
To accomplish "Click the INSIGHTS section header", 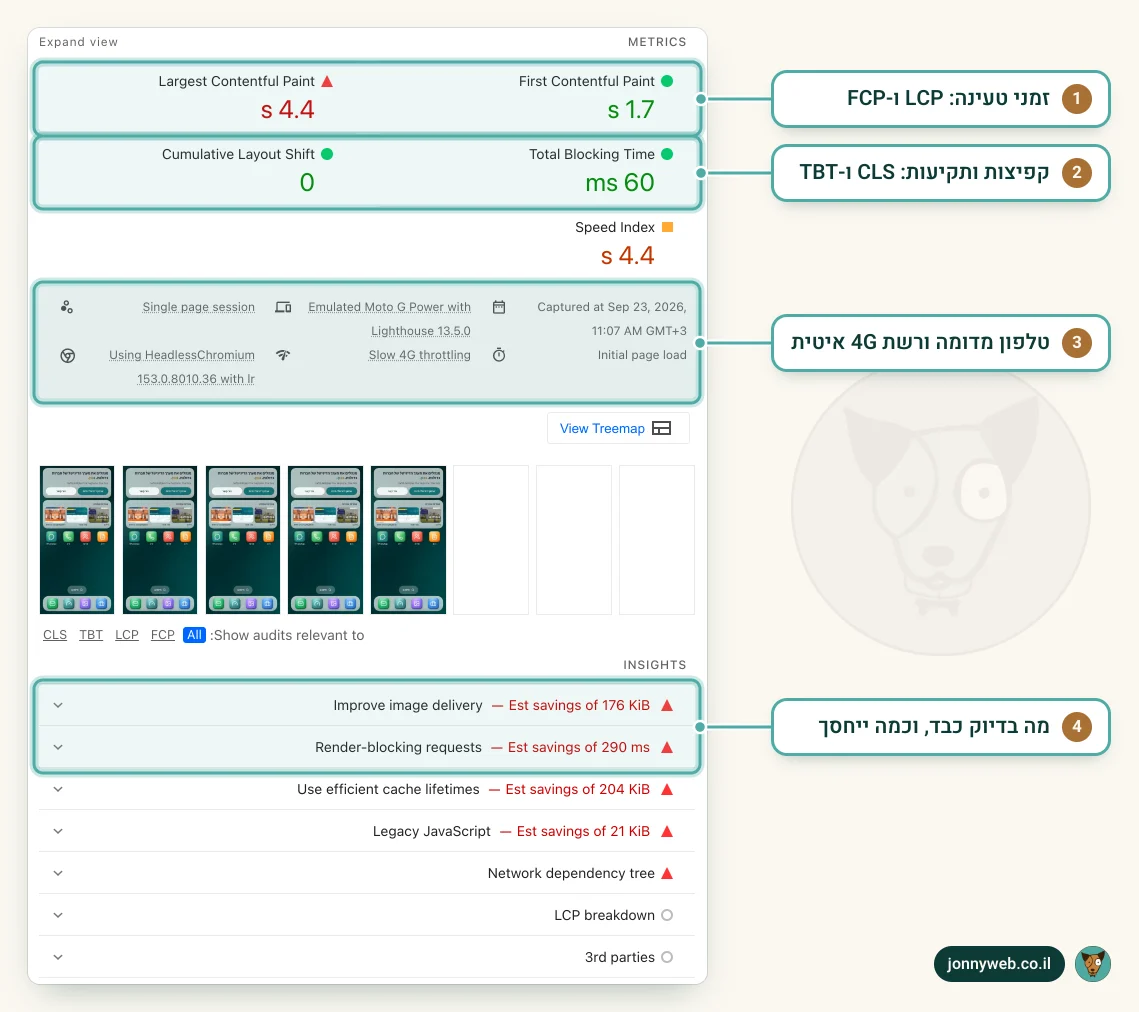I will point(654,665).
